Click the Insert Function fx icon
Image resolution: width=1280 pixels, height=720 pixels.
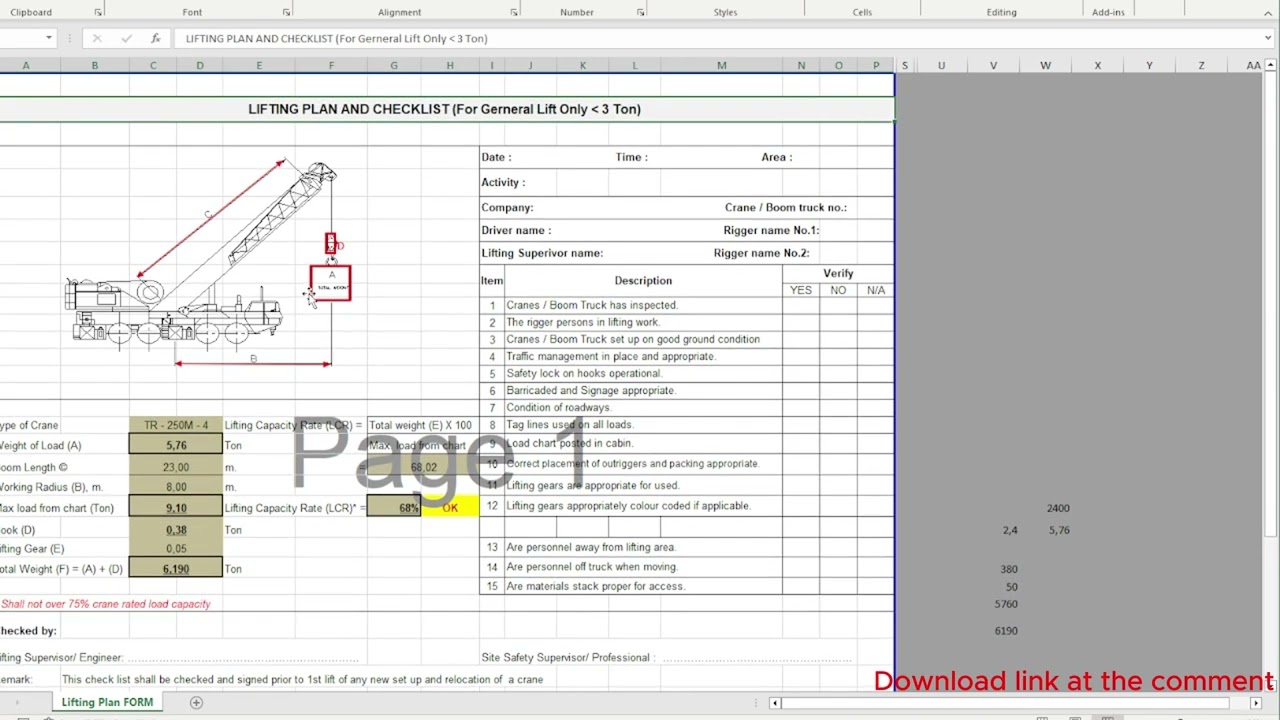coord(155,38)
